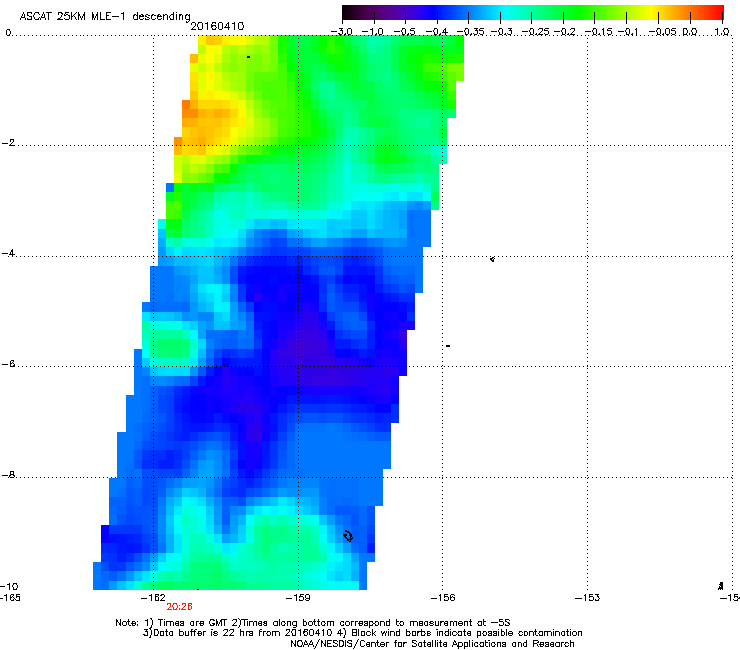Click longitude axis label "-159"
The width and height of the screenshot is (740, 650).
[x=298, y=598]
